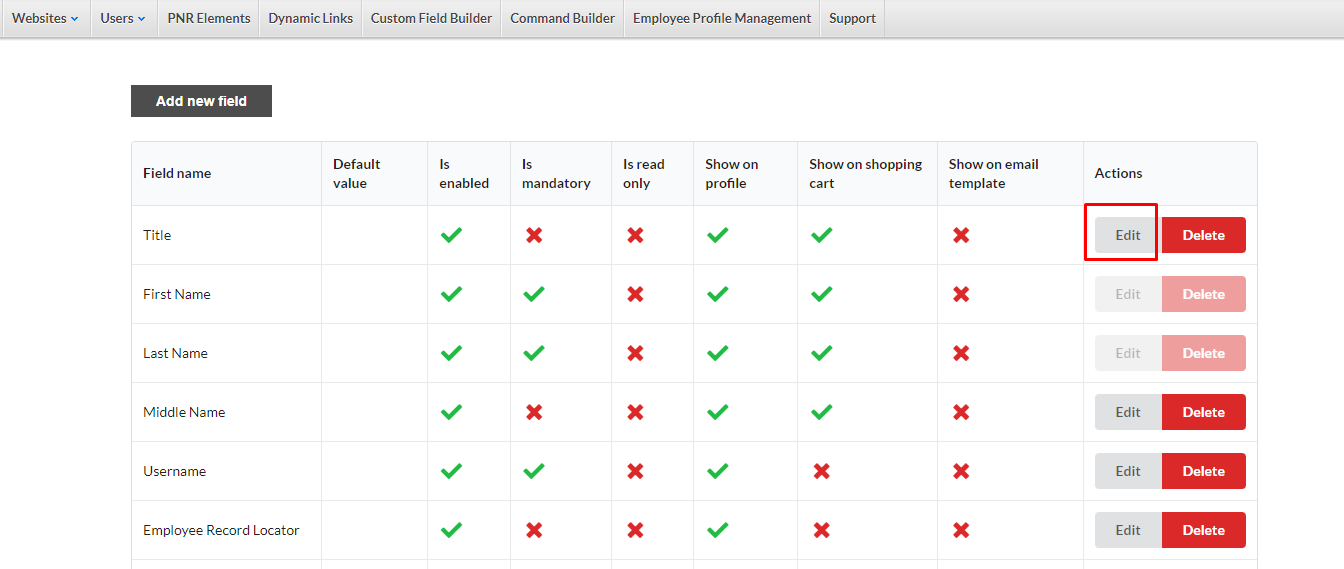
Task: Click Title row Is enabled checkmark
Action: (452, 235)
